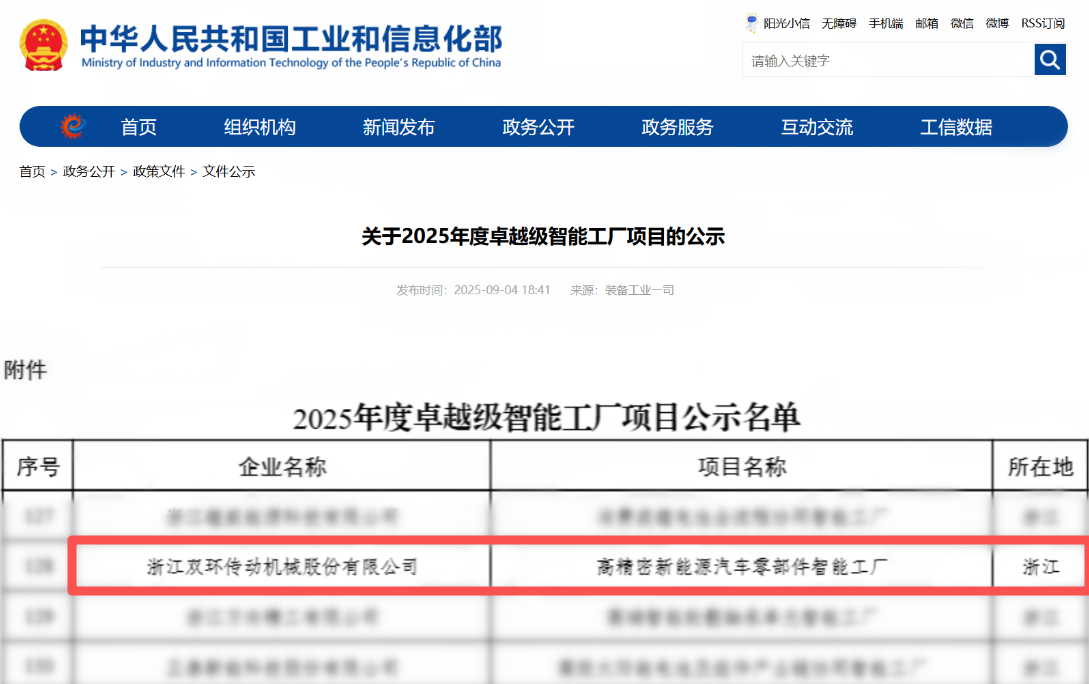Switch to the 手机端 mobile version

coord(884,23)
